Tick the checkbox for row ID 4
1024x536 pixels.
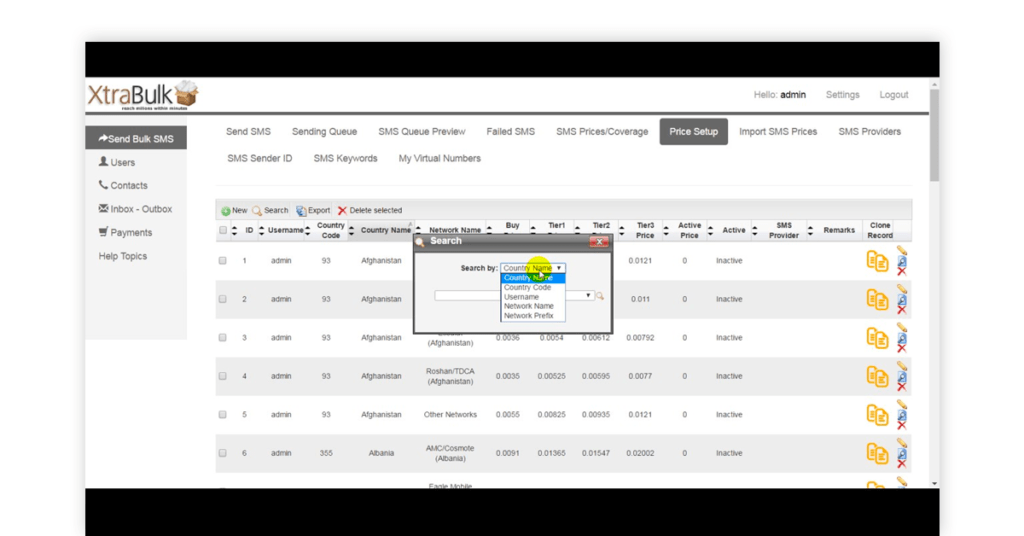pyautogui.click(x=223, y=376)
